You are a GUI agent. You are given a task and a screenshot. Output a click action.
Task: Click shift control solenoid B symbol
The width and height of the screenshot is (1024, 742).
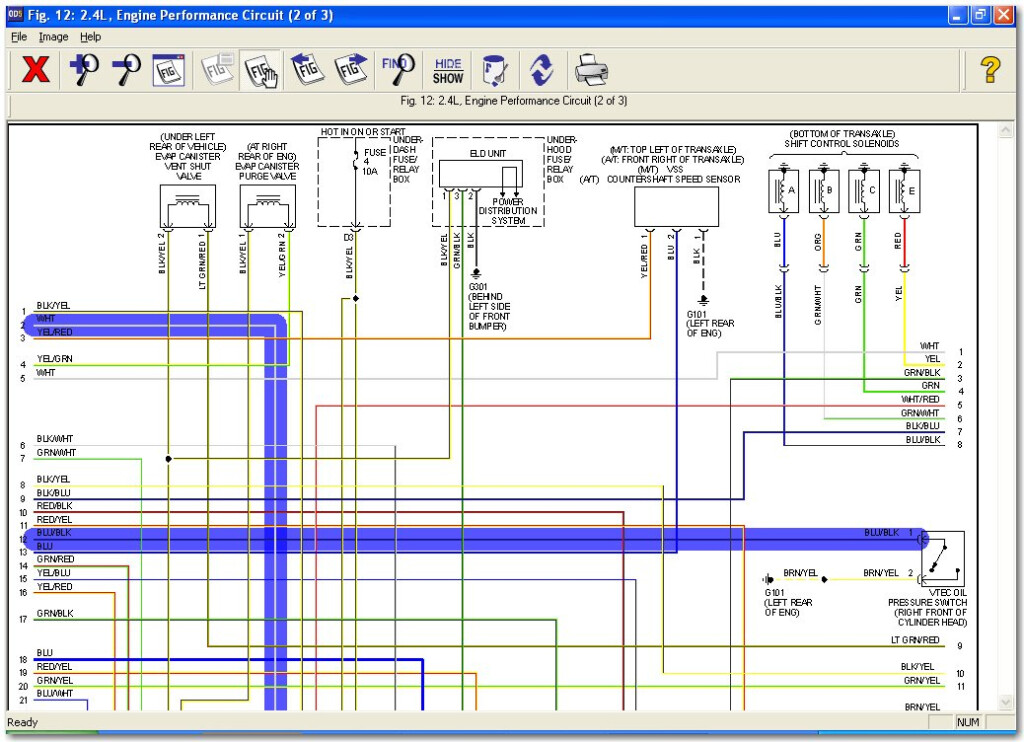[824, 191]
